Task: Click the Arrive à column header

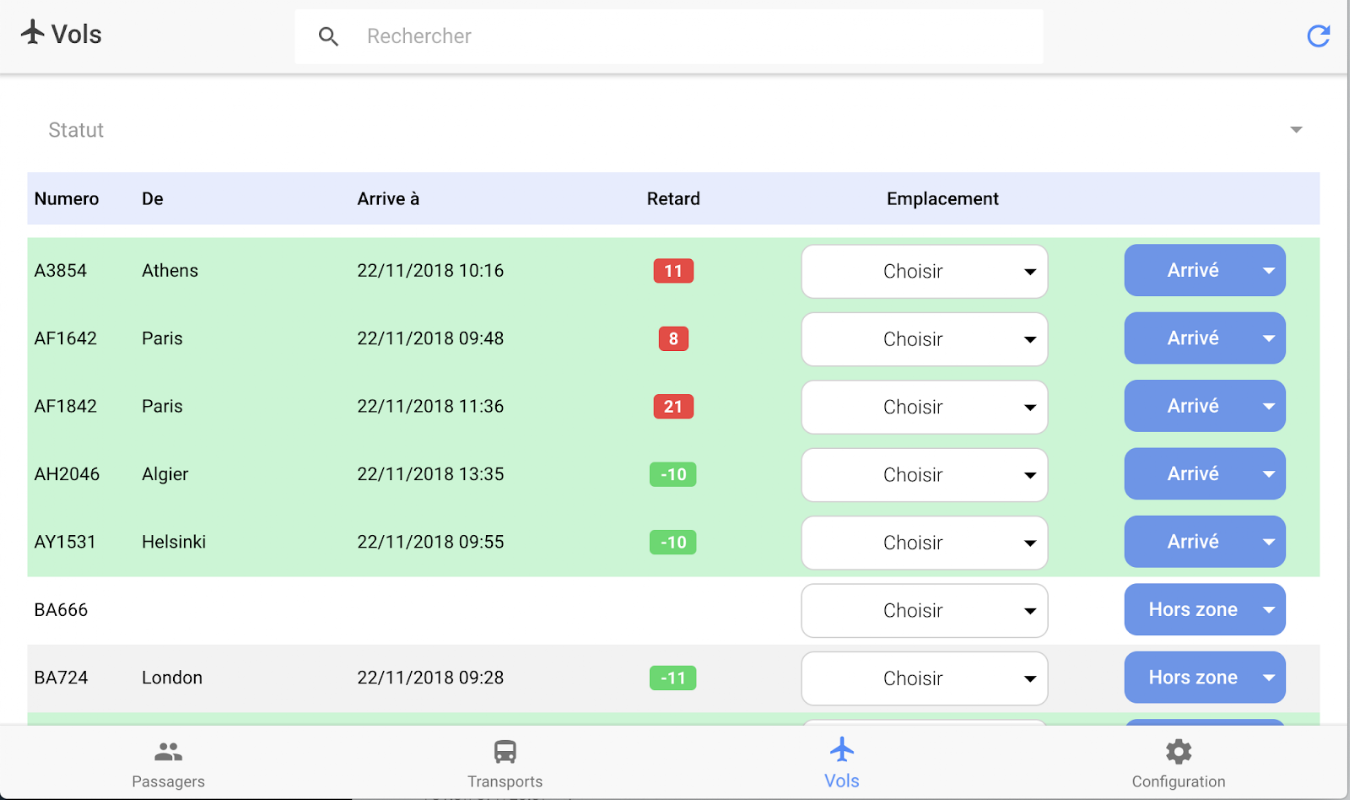Action: pyautogui.click(x=388, y=199)
